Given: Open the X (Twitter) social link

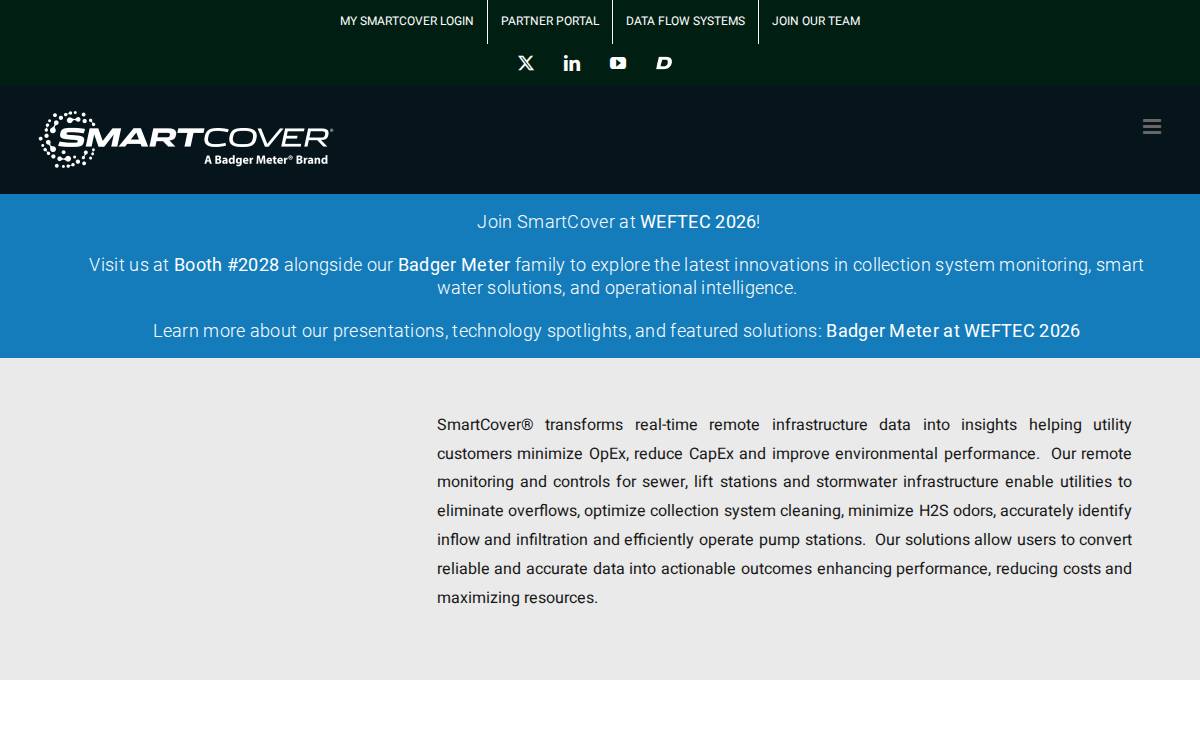Looking at the screenshot, I should click(x=526, y=63).
